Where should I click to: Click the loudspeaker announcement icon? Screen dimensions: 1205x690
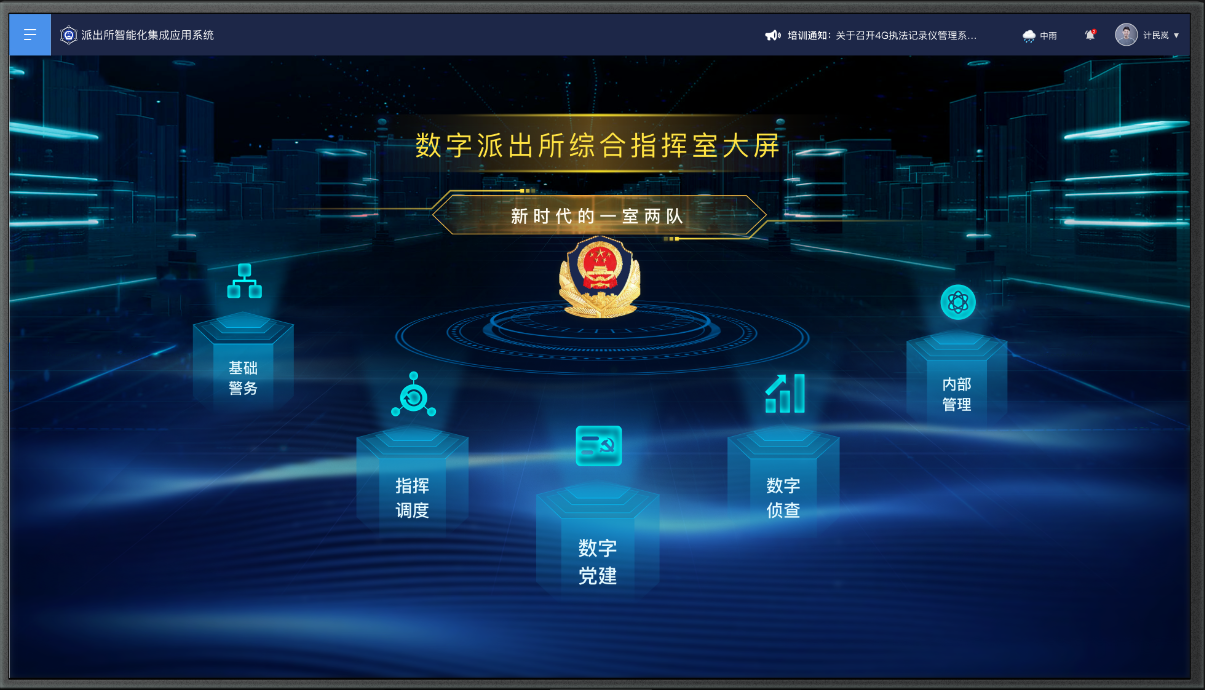tap(772, 35)
